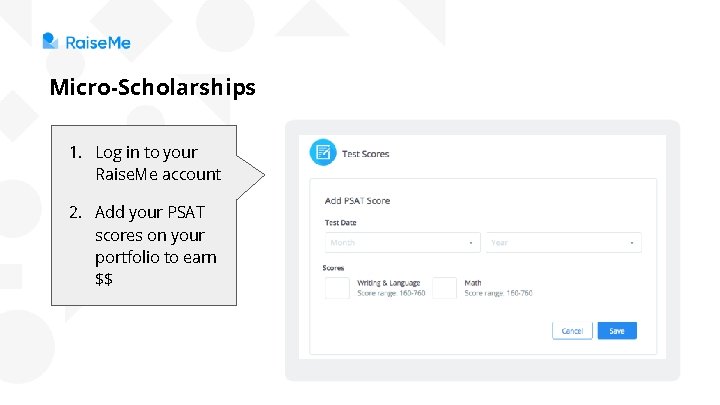Click the Scores label
The image size is (720, 405).
click(333, 268)
